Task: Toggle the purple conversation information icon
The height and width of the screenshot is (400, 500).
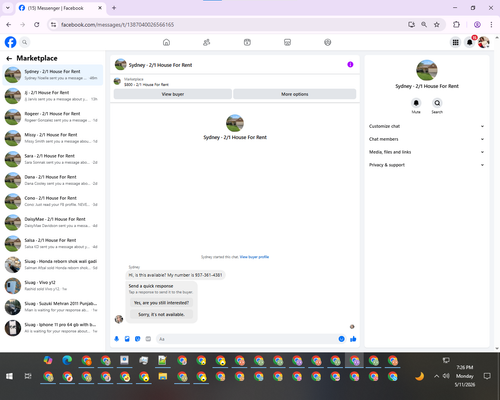Action: [350, 64]
